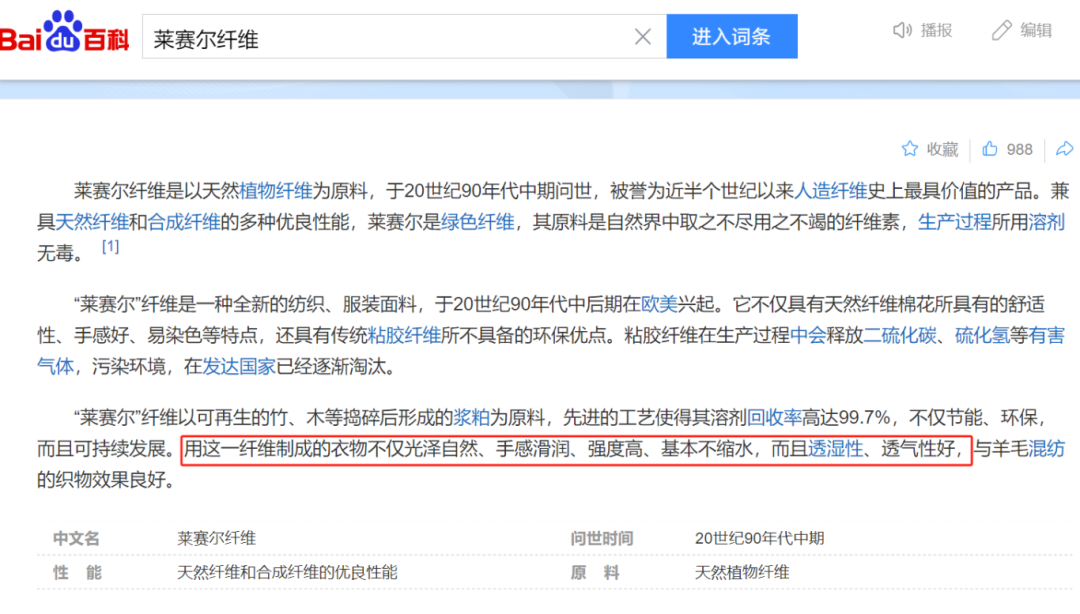Open the 欧美 link

[659, 304]
